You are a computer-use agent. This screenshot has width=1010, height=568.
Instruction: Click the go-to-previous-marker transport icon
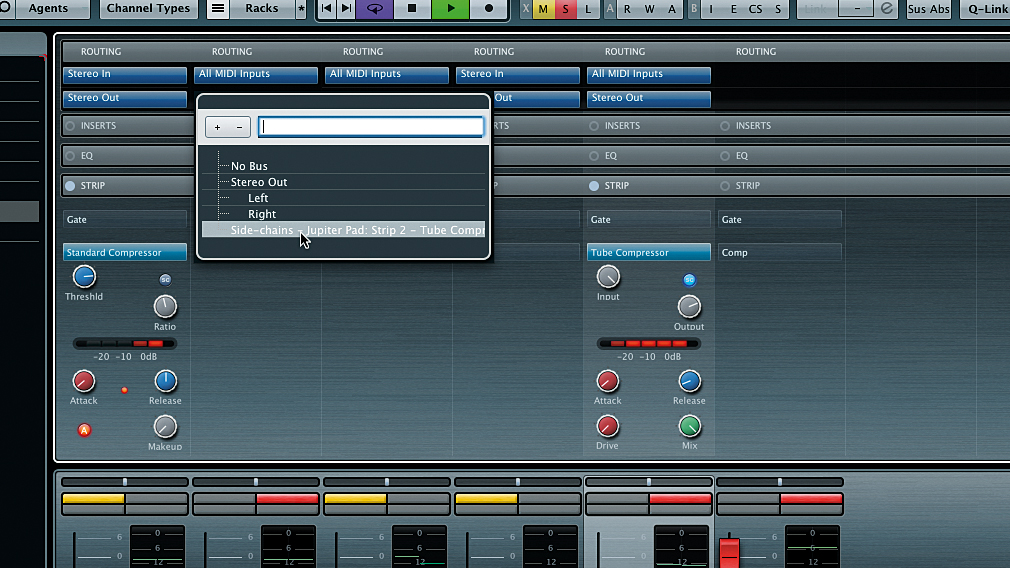tap(327, 8)
